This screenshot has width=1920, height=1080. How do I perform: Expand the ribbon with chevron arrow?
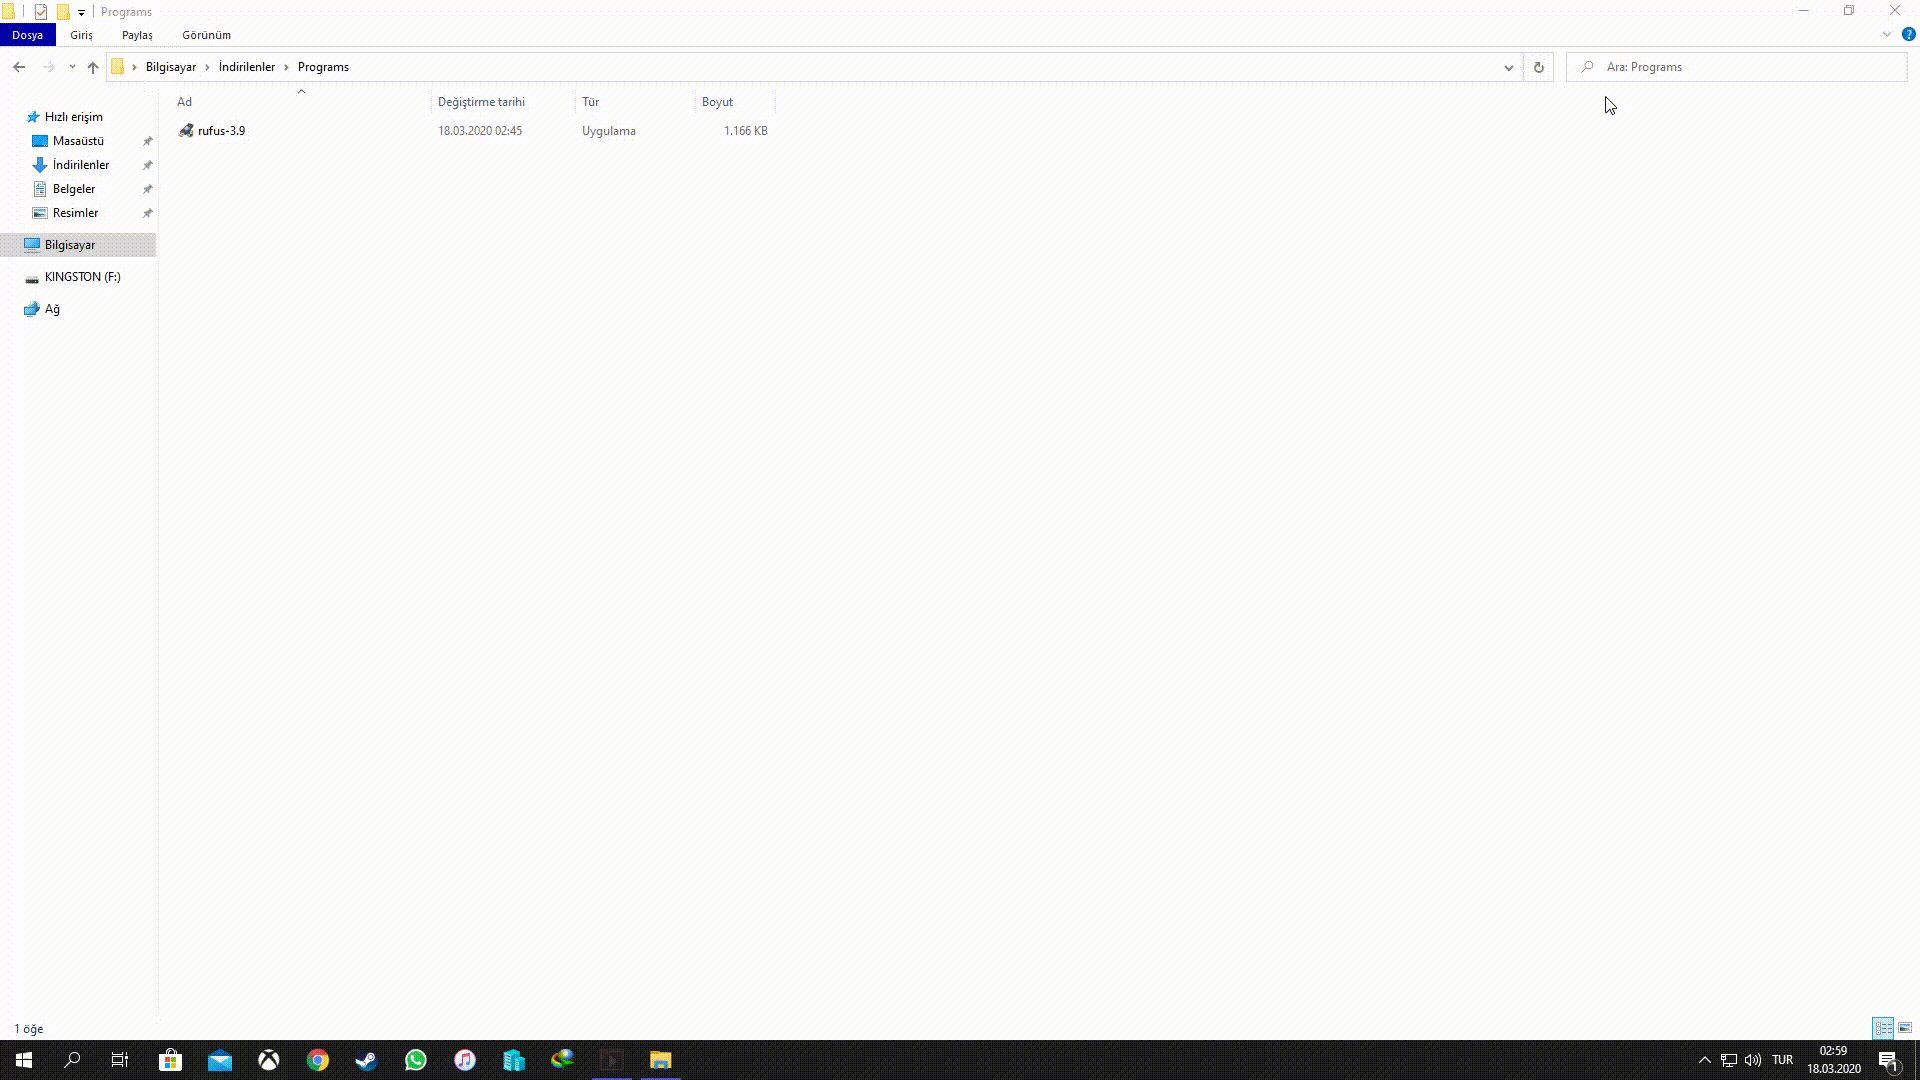pyautogui.click(x=1886, y=34)
